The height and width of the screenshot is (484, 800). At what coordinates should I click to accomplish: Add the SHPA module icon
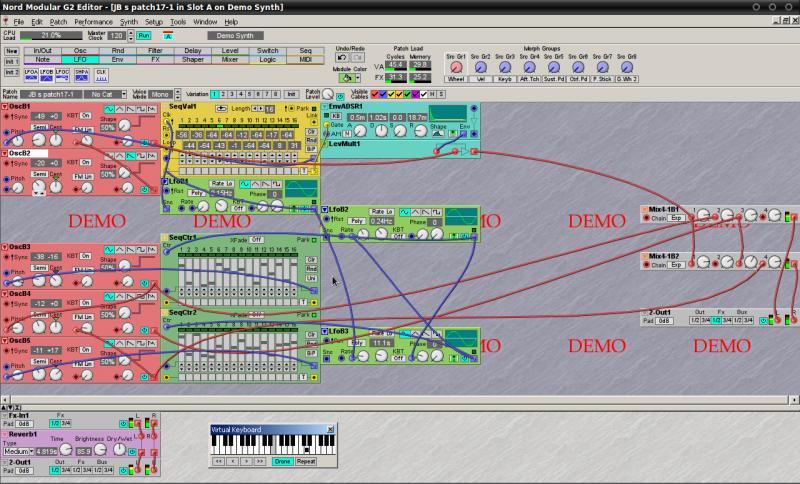click(x=82, y=75)
